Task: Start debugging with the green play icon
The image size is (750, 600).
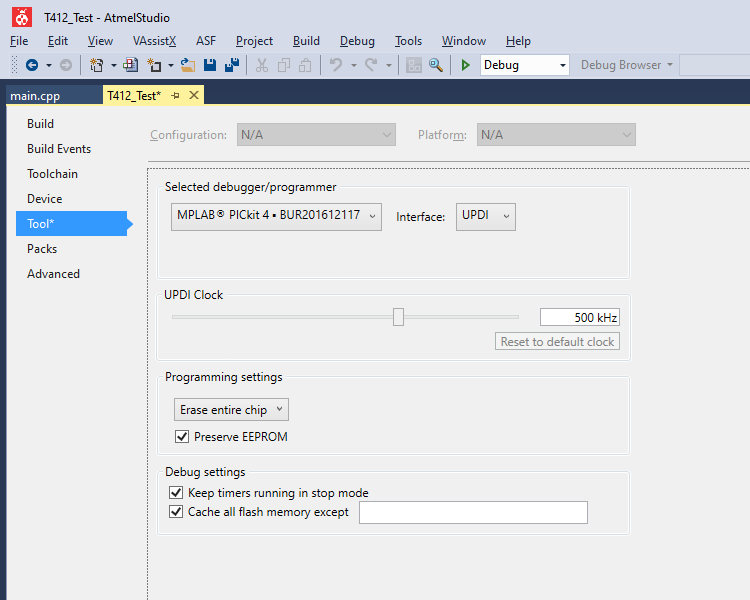Action: 465,65
